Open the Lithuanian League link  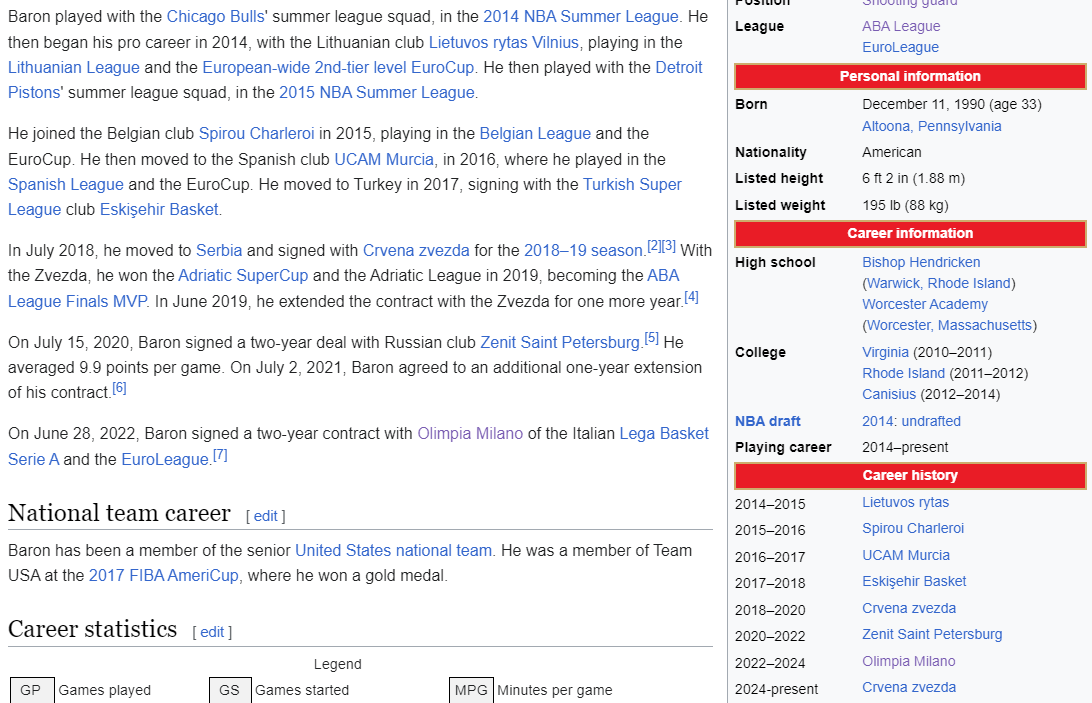[x=74, y=68]
